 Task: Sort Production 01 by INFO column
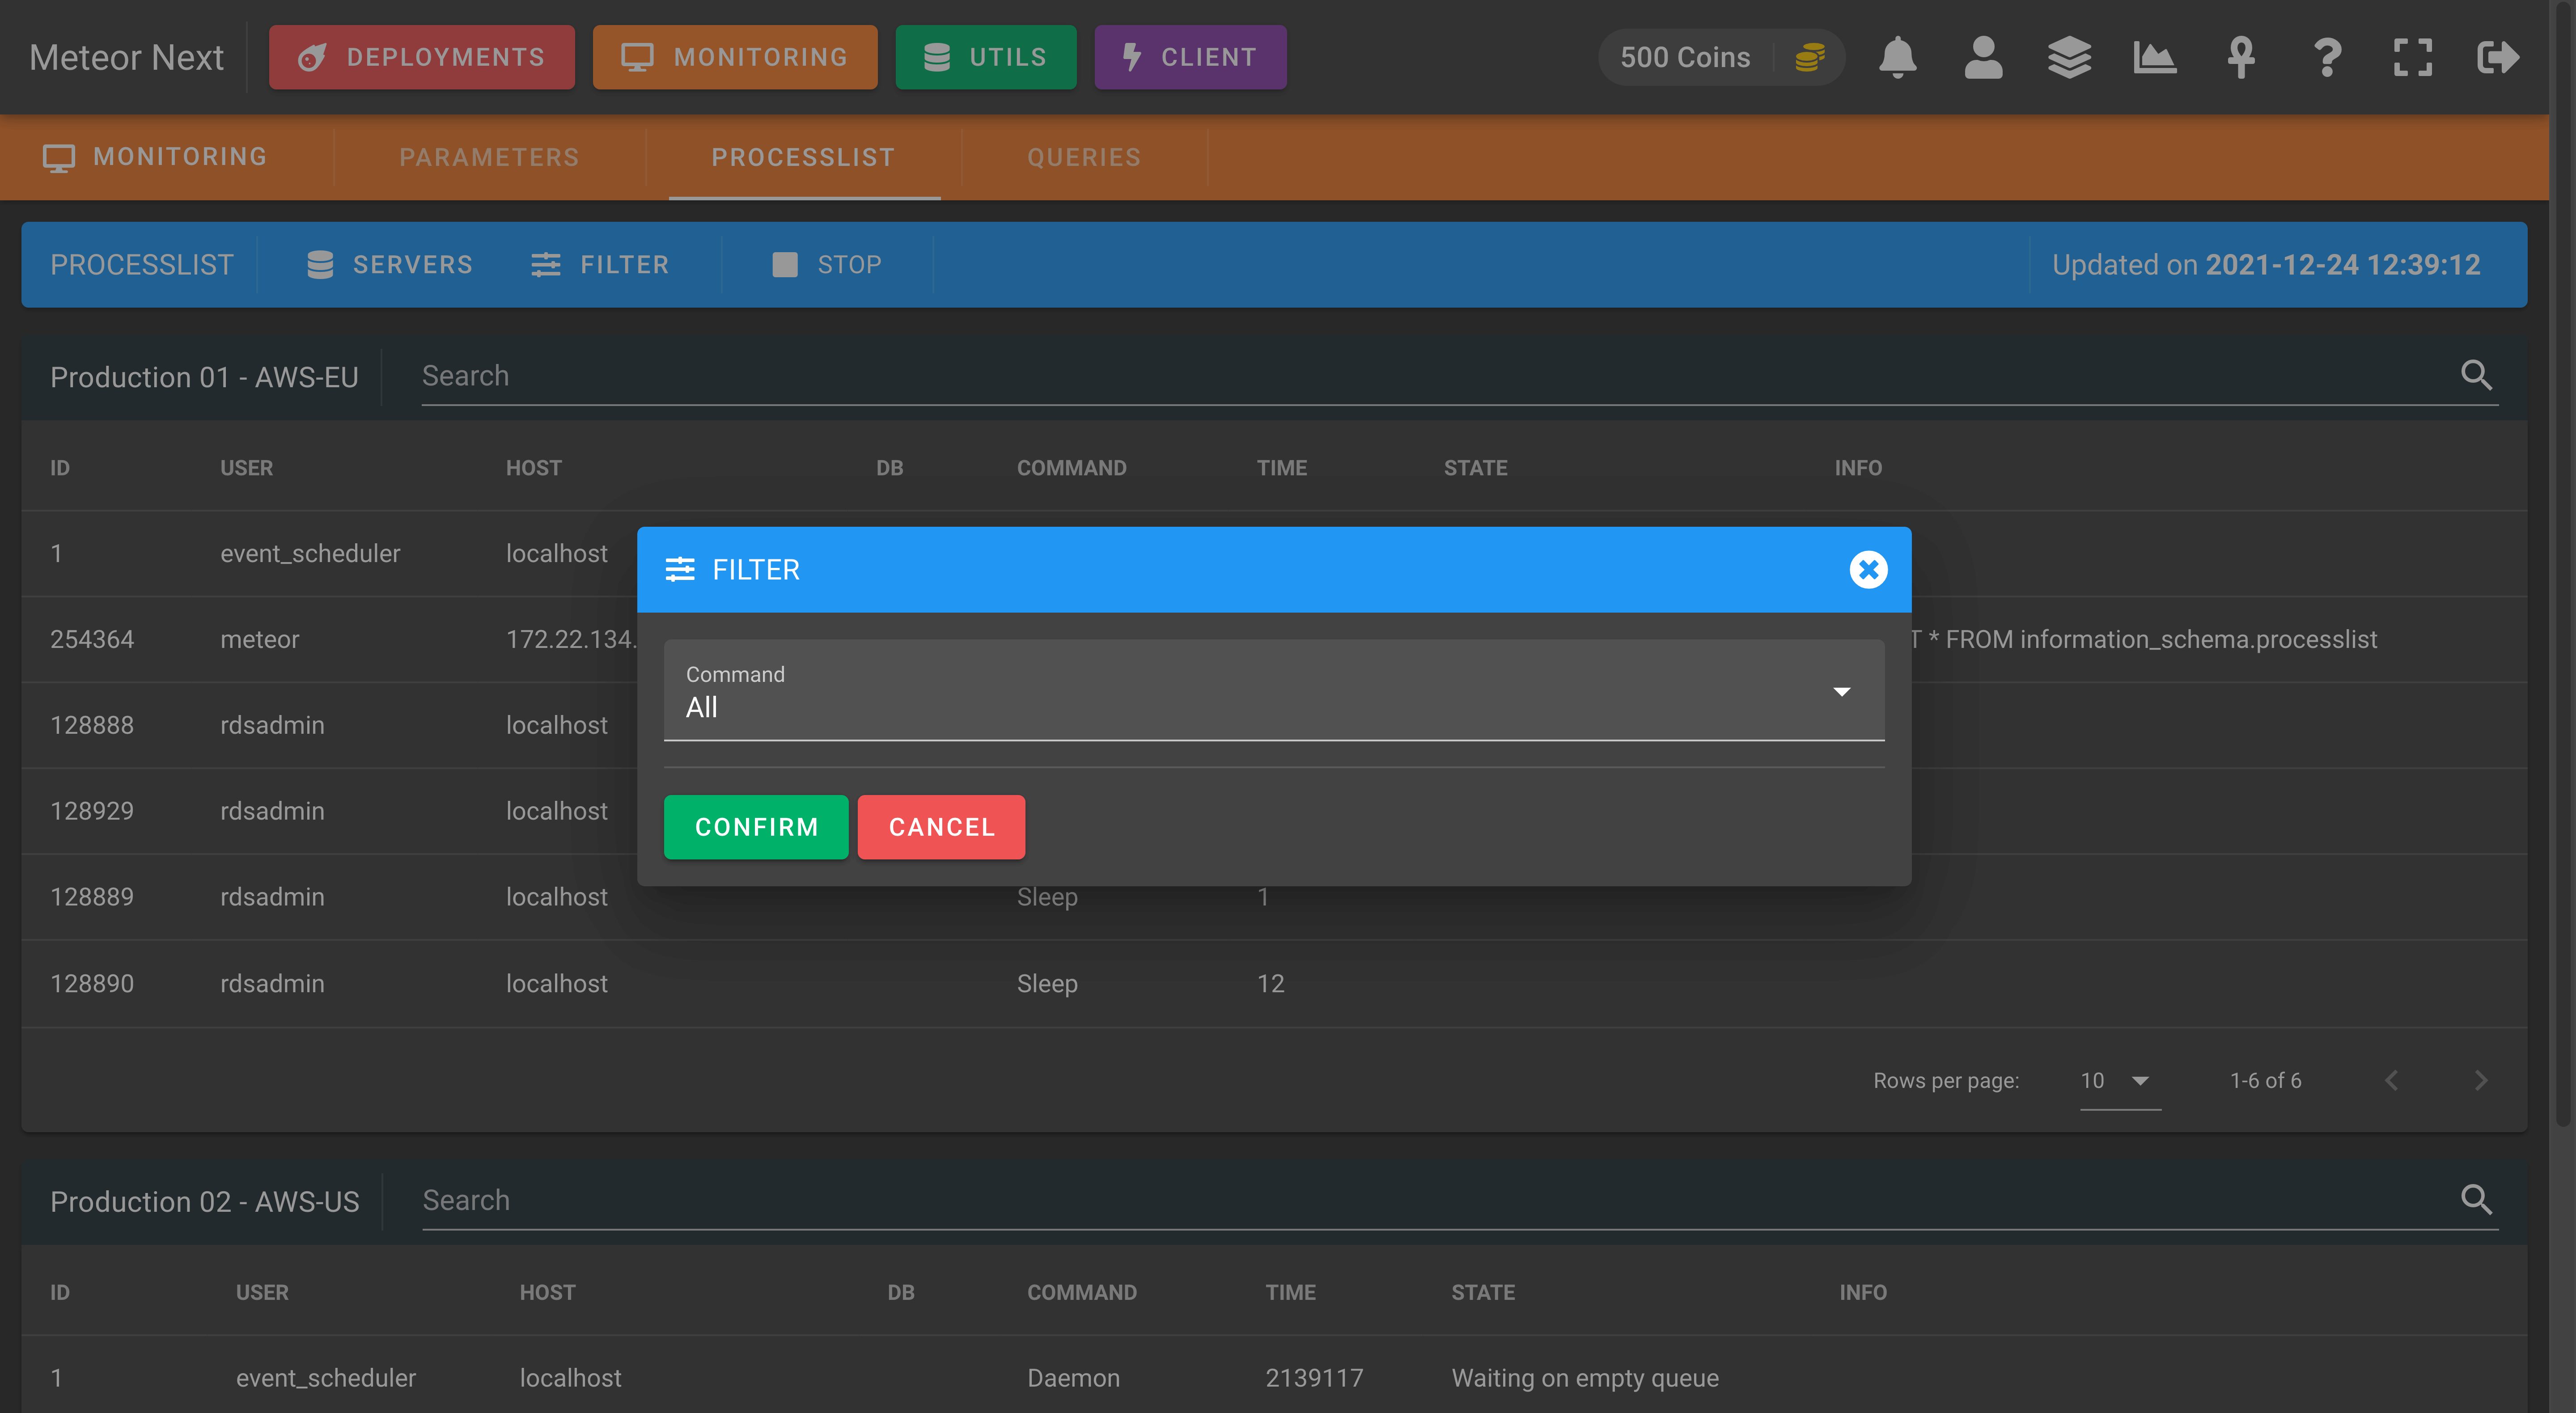pyautogui.click(x=1858, y=468)
